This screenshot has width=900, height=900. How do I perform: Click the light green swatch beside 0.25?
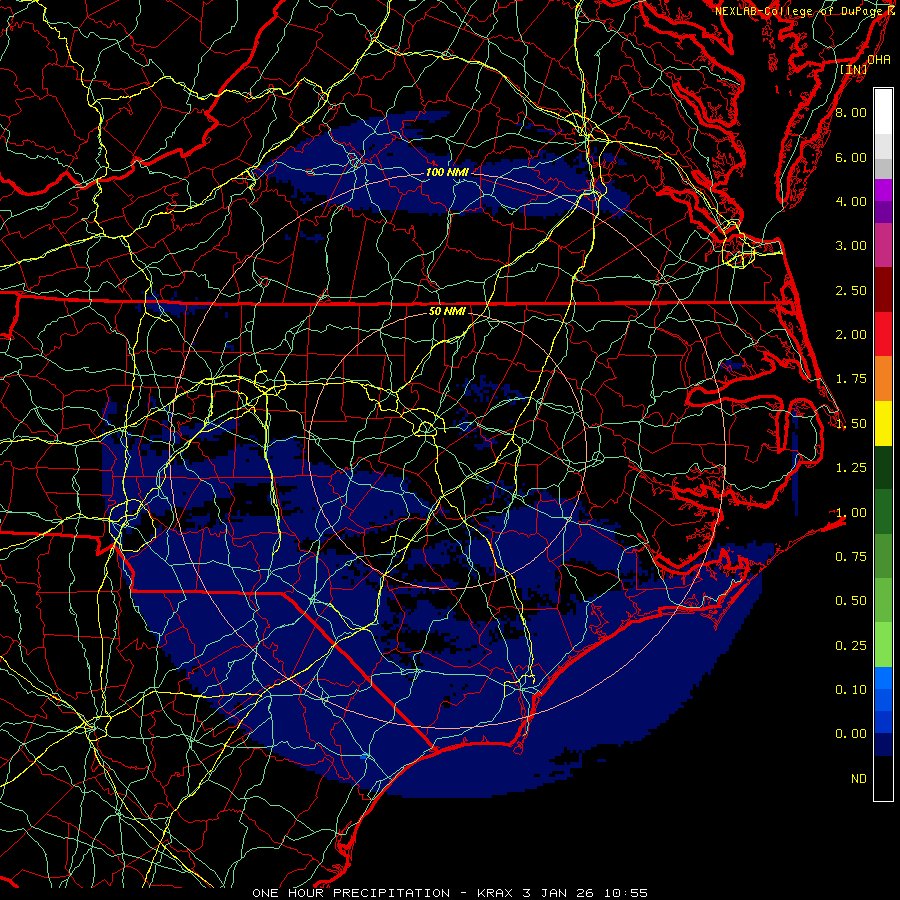tap(883, 645)
